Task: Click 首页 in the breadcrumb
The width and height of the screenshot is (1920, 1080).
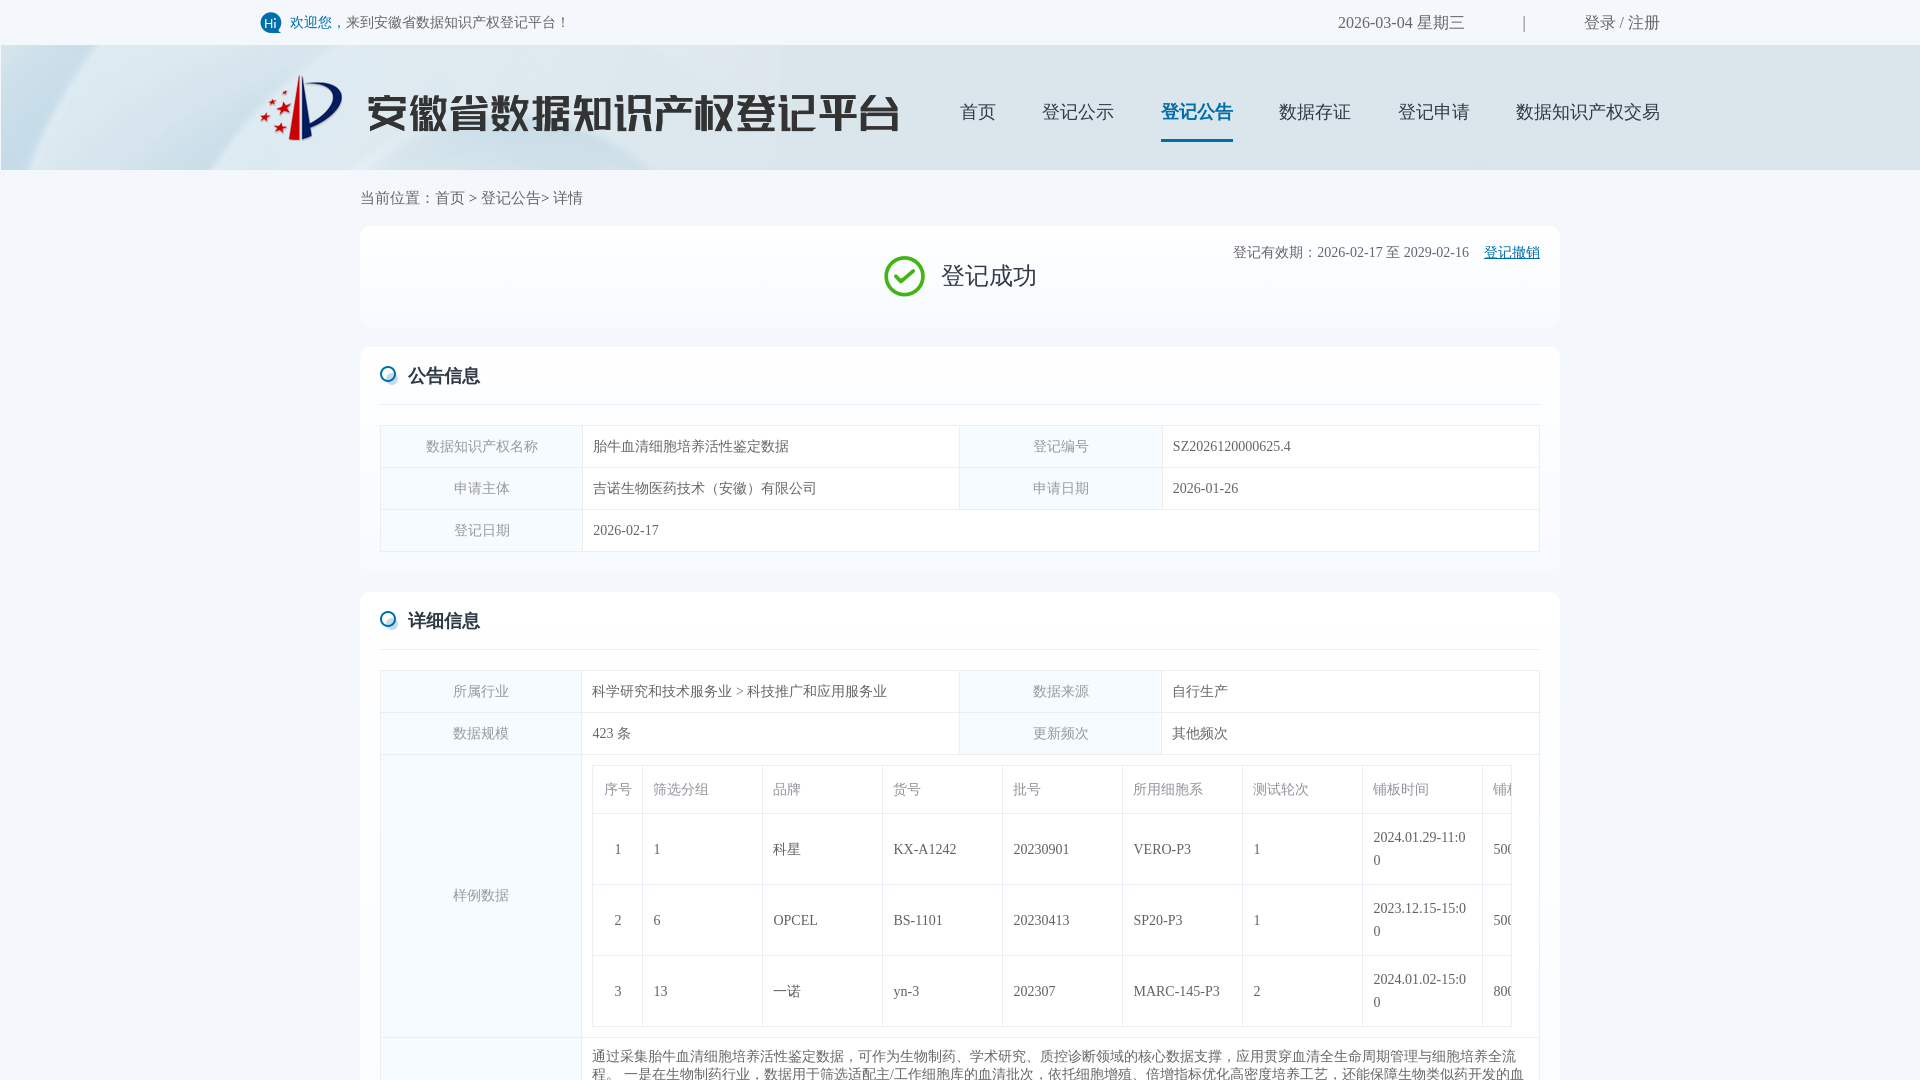Action: point(449,198)
